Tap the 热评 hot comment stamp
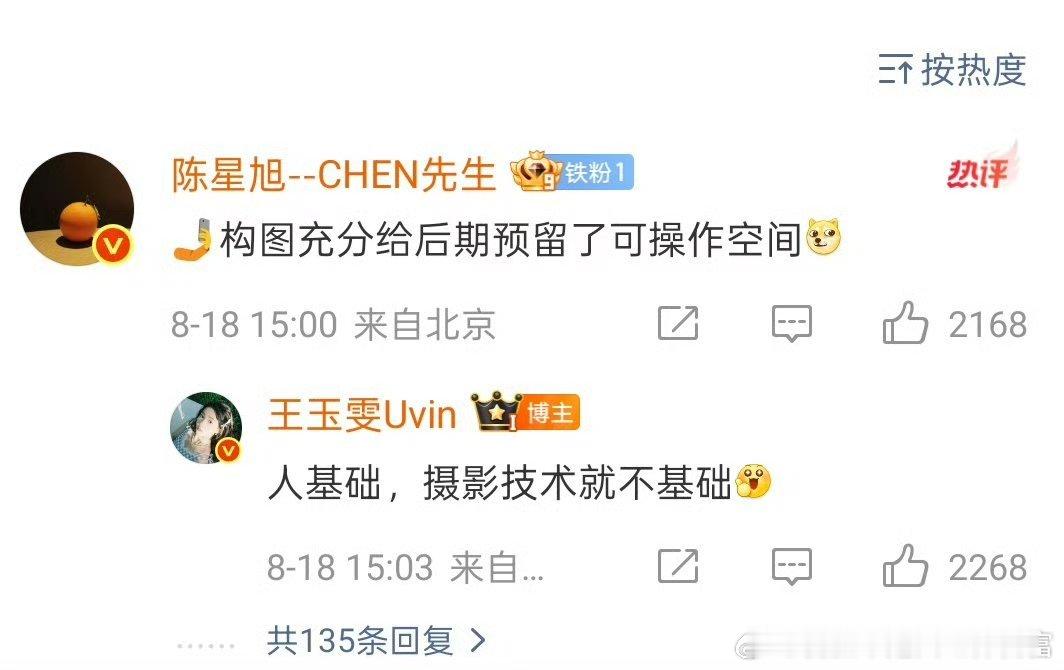1064x670 pixels. [983, 166]
